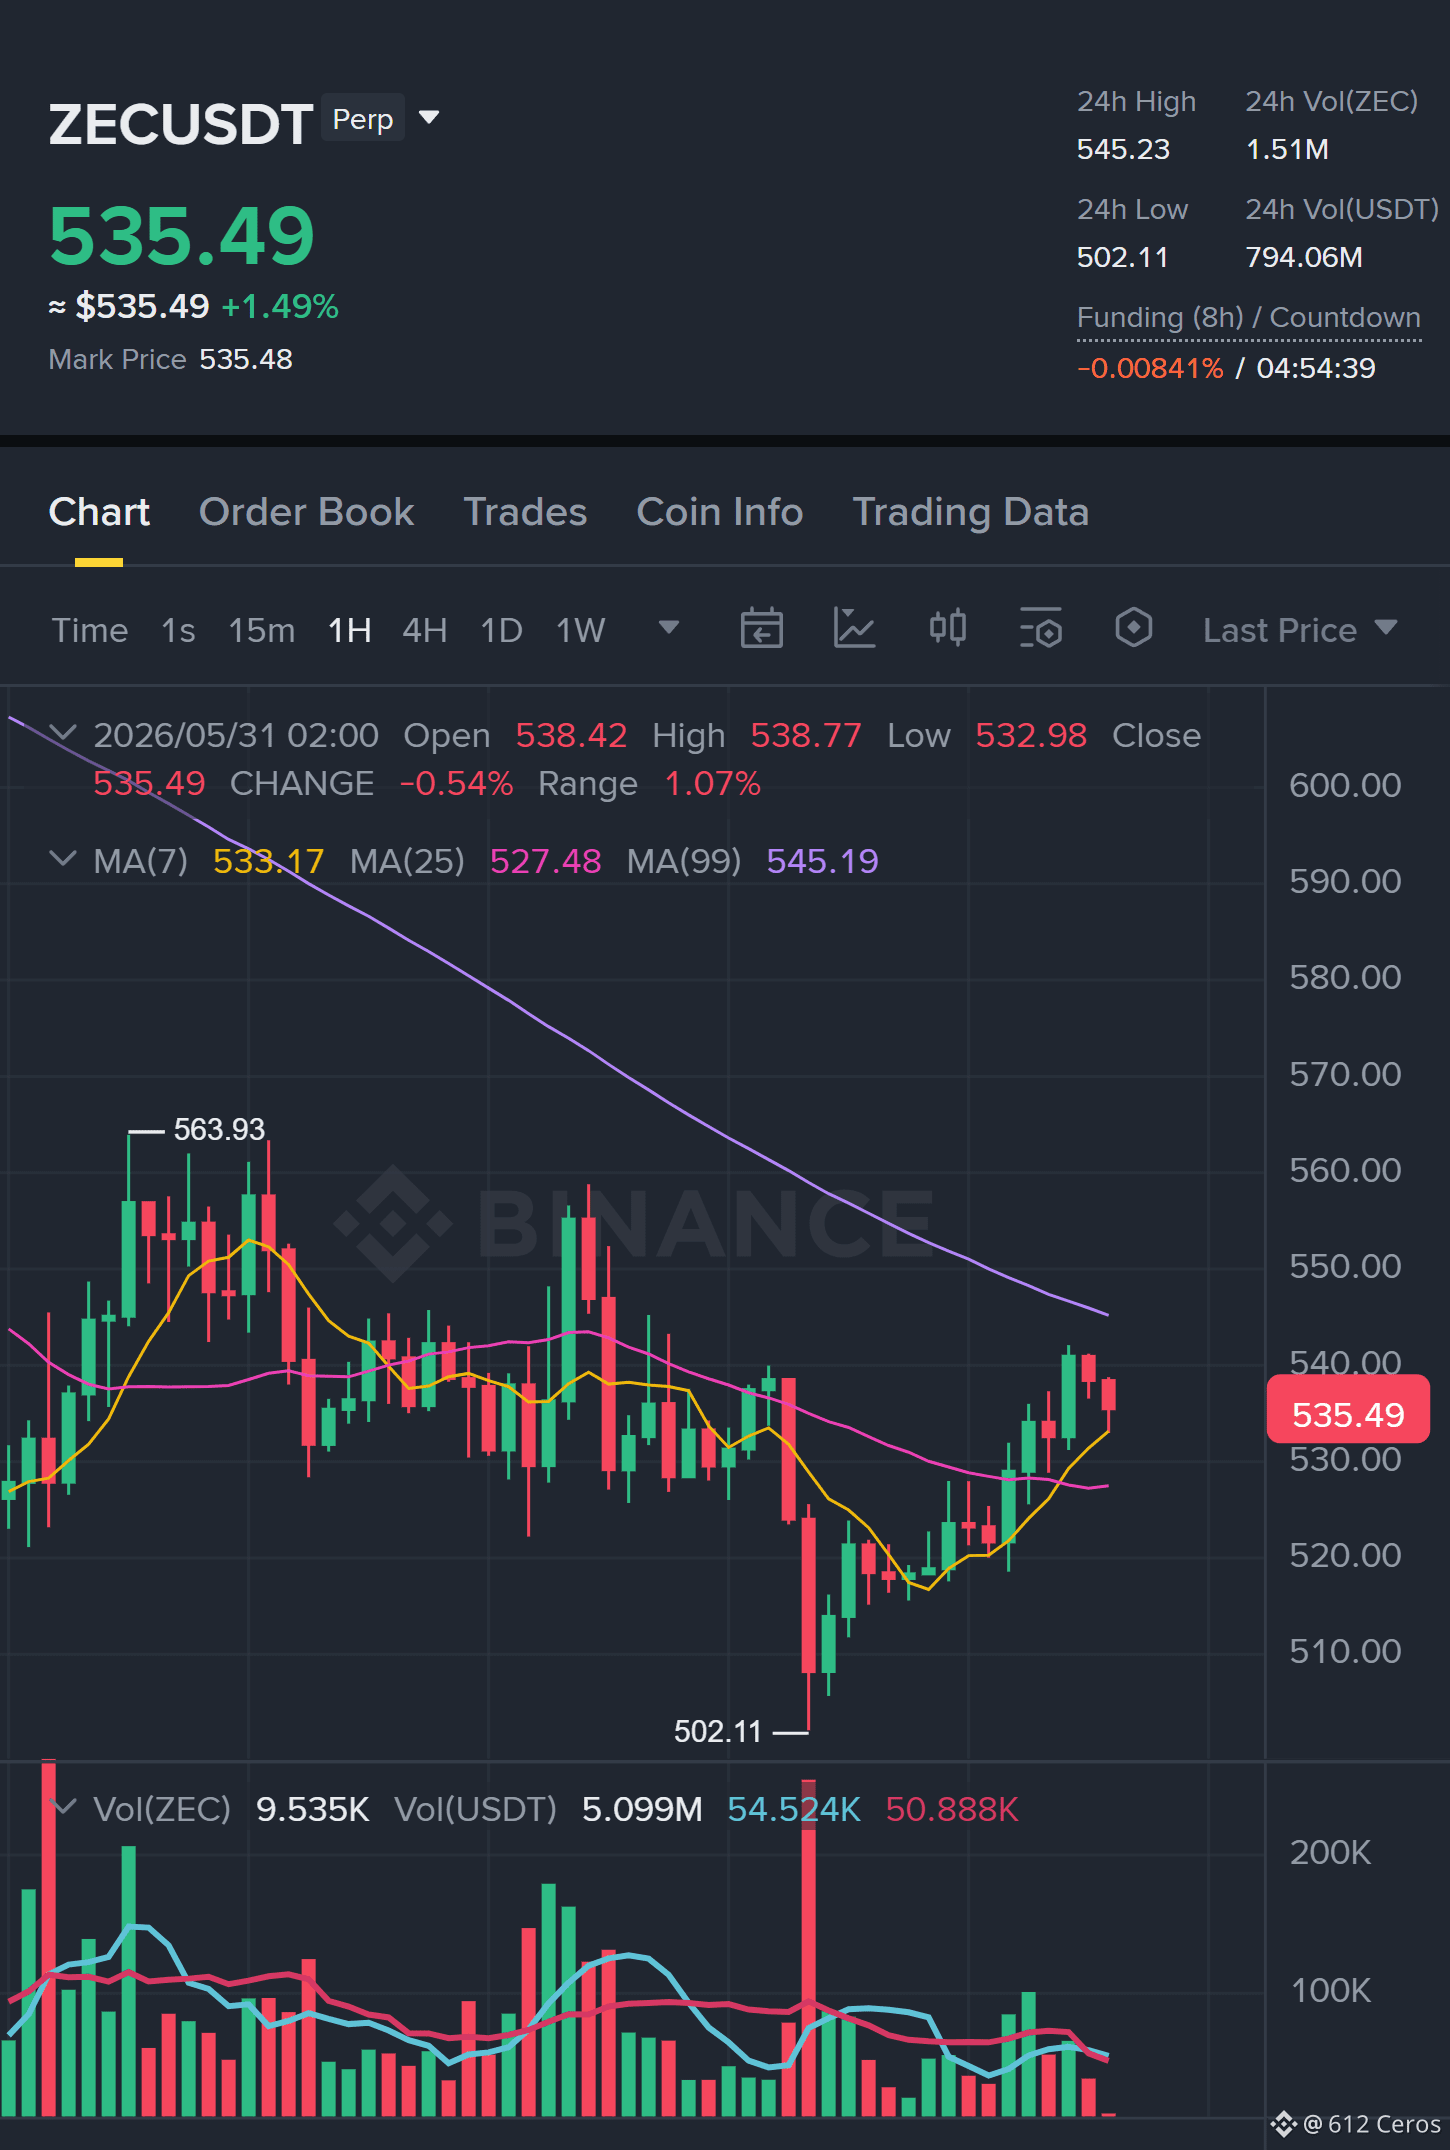1450x2150 pixels.
Task: Click the Binance logo beside 612 Ceros
Action: coord(1283,2124)
